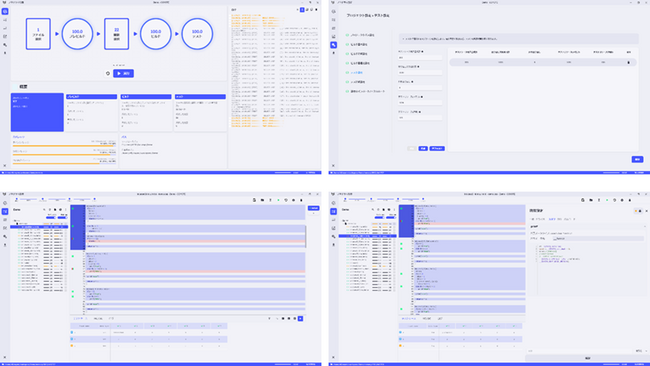
Task: Click the circular reset icon beside the run button
Action: click(108, 73)
